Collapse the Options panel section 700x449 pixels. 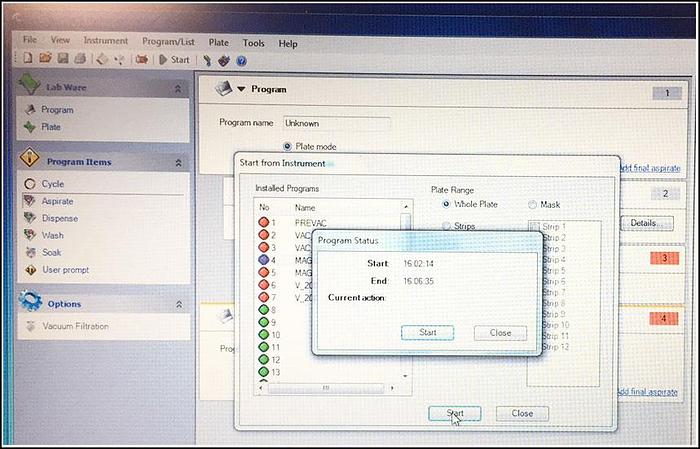click(x=178, y=304)
